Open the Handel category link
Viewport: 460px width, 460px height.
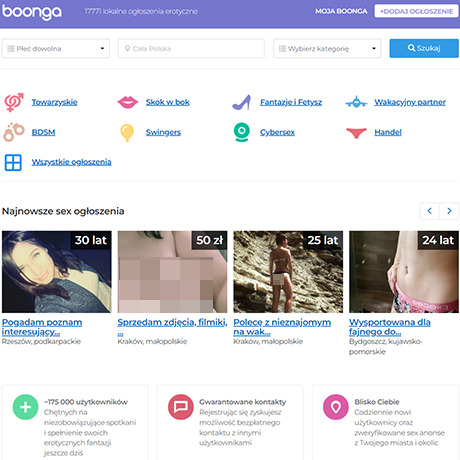click(x=388, y=132)
